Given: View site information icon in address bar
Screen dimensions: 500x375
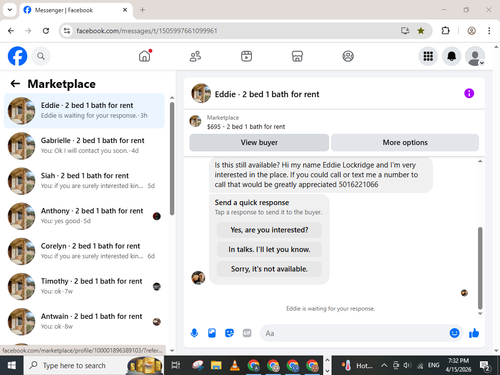Looking at the screenshot, I should pos(67,31).
